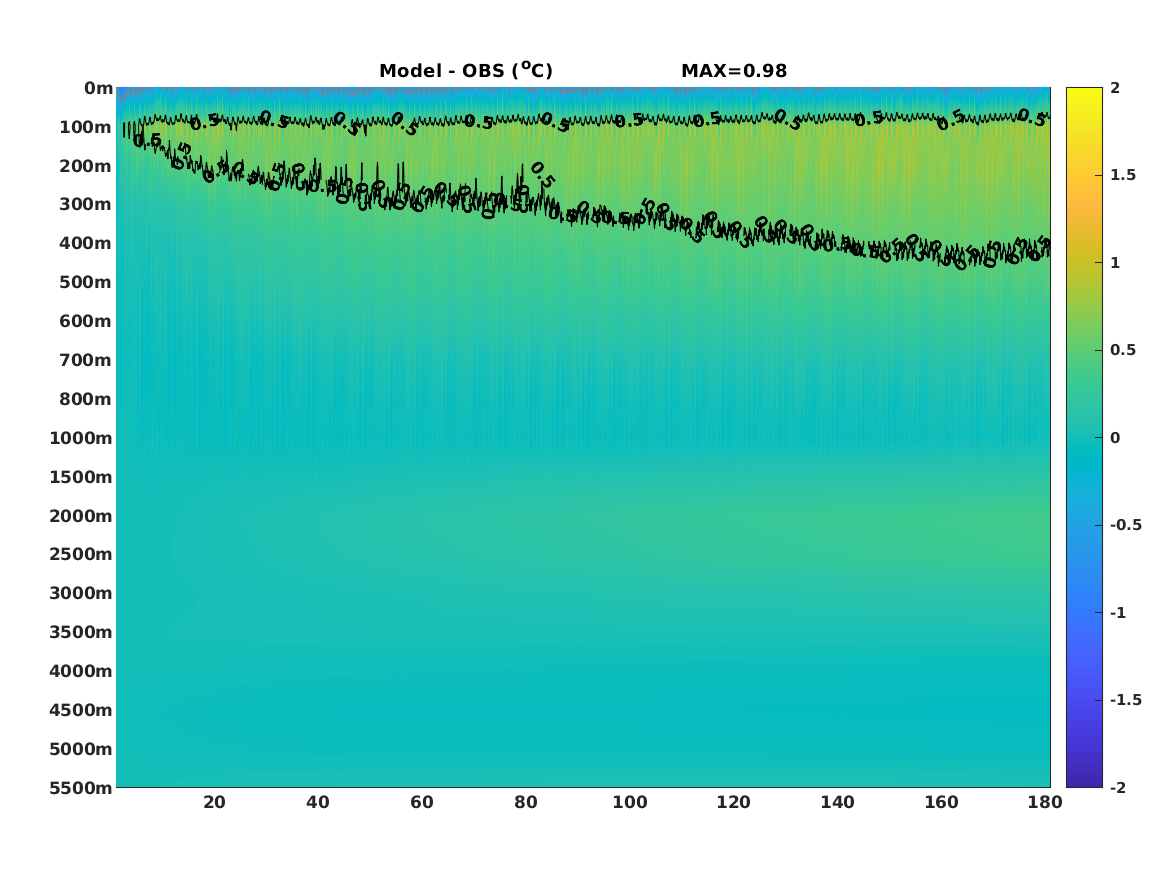
Task: Click the x-axis tick label '100'
Action: (630, 802)
